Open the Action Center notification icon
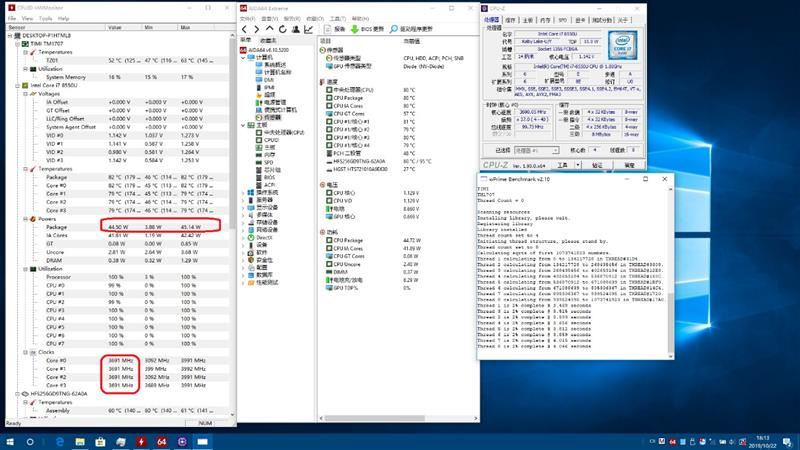800x450 pixels. [788, 442]
